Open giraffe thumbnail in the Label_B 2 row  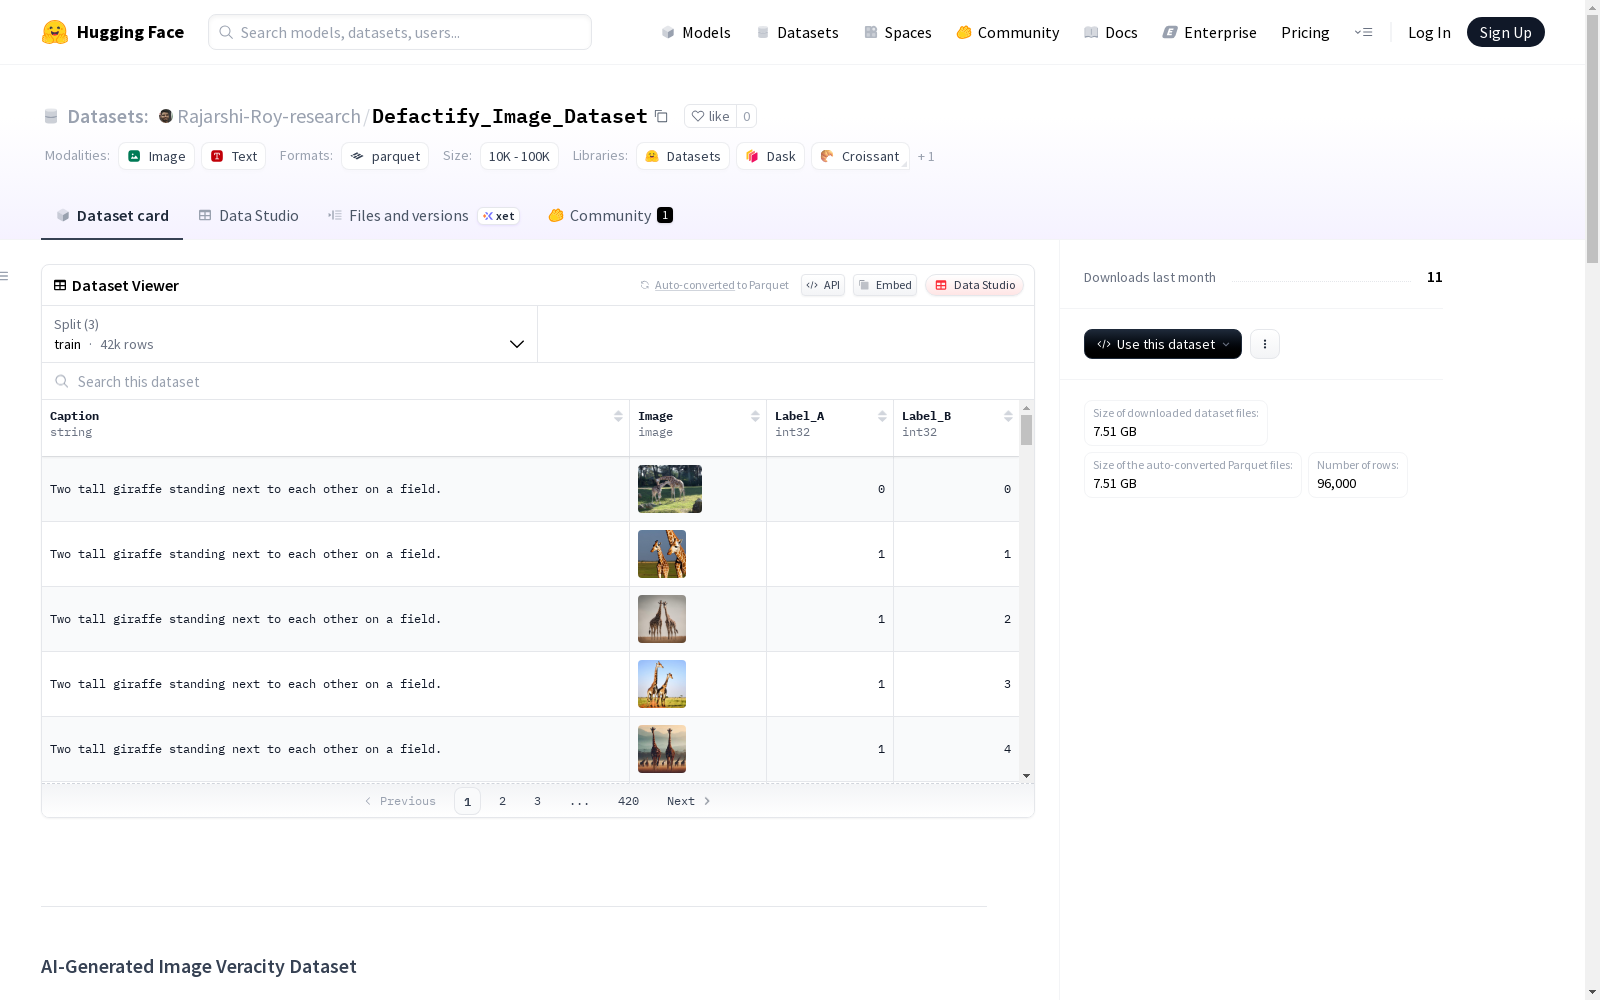click(662, 619)
